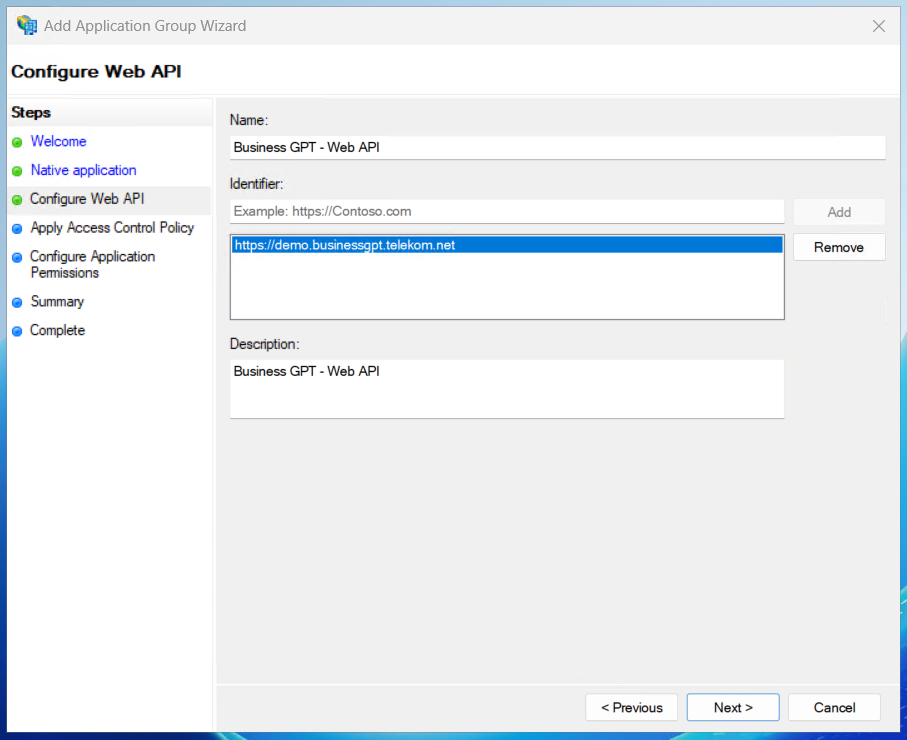This screenshot has height=740, width=907.
Task: Select the Complete step
Action: pyautogui.click(x=57, y=330)
